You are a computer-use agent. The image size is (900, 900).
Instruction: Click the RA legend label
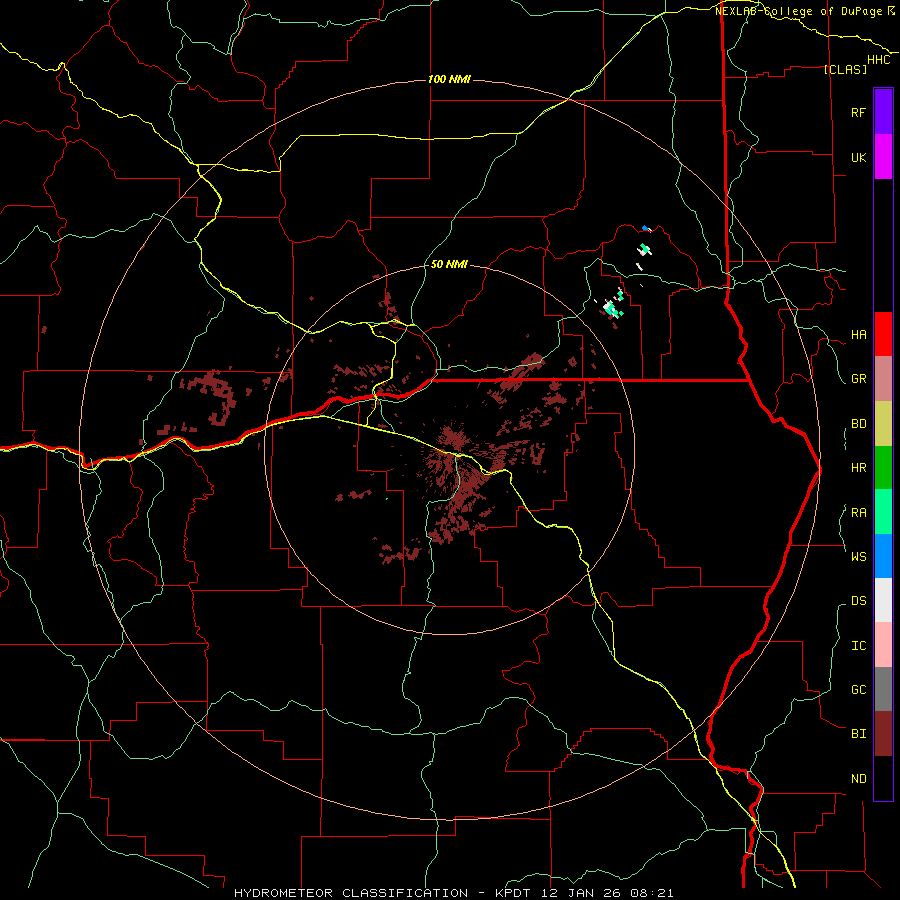click(x=858, y=513)
